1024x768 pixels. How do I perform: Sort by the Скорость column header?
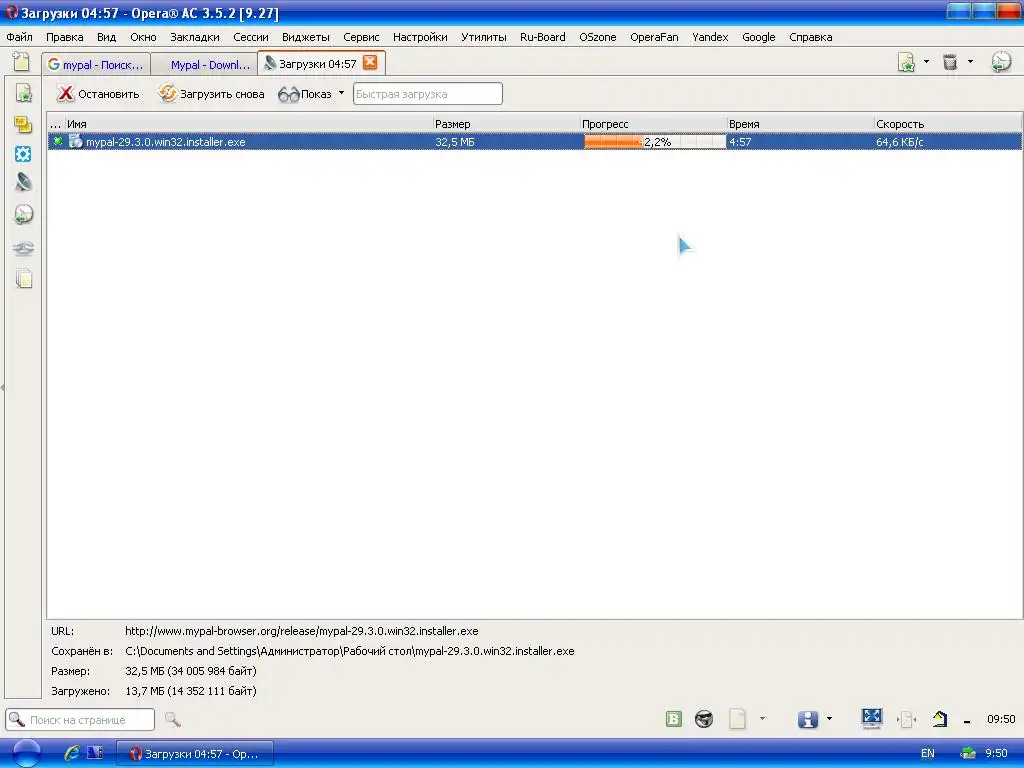(947, 123)
